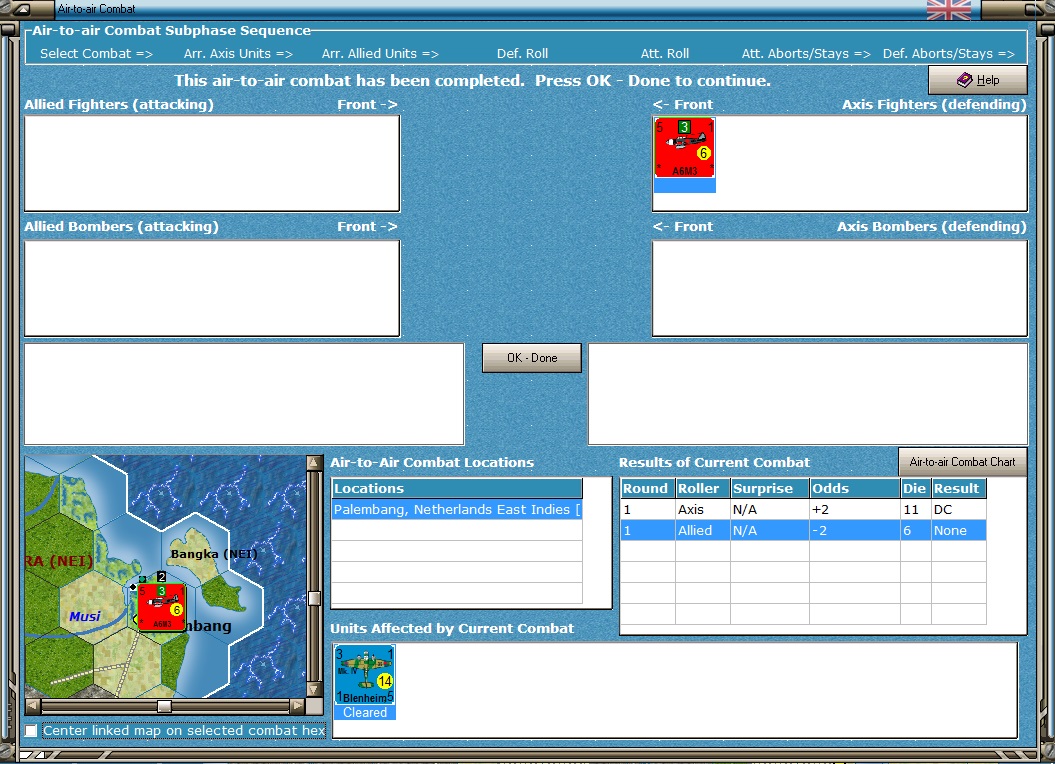The width and height of the screenshot is (1055, 764).
Task: Click map horizontal scrollbar left arrow
Action: pos(33,706)
